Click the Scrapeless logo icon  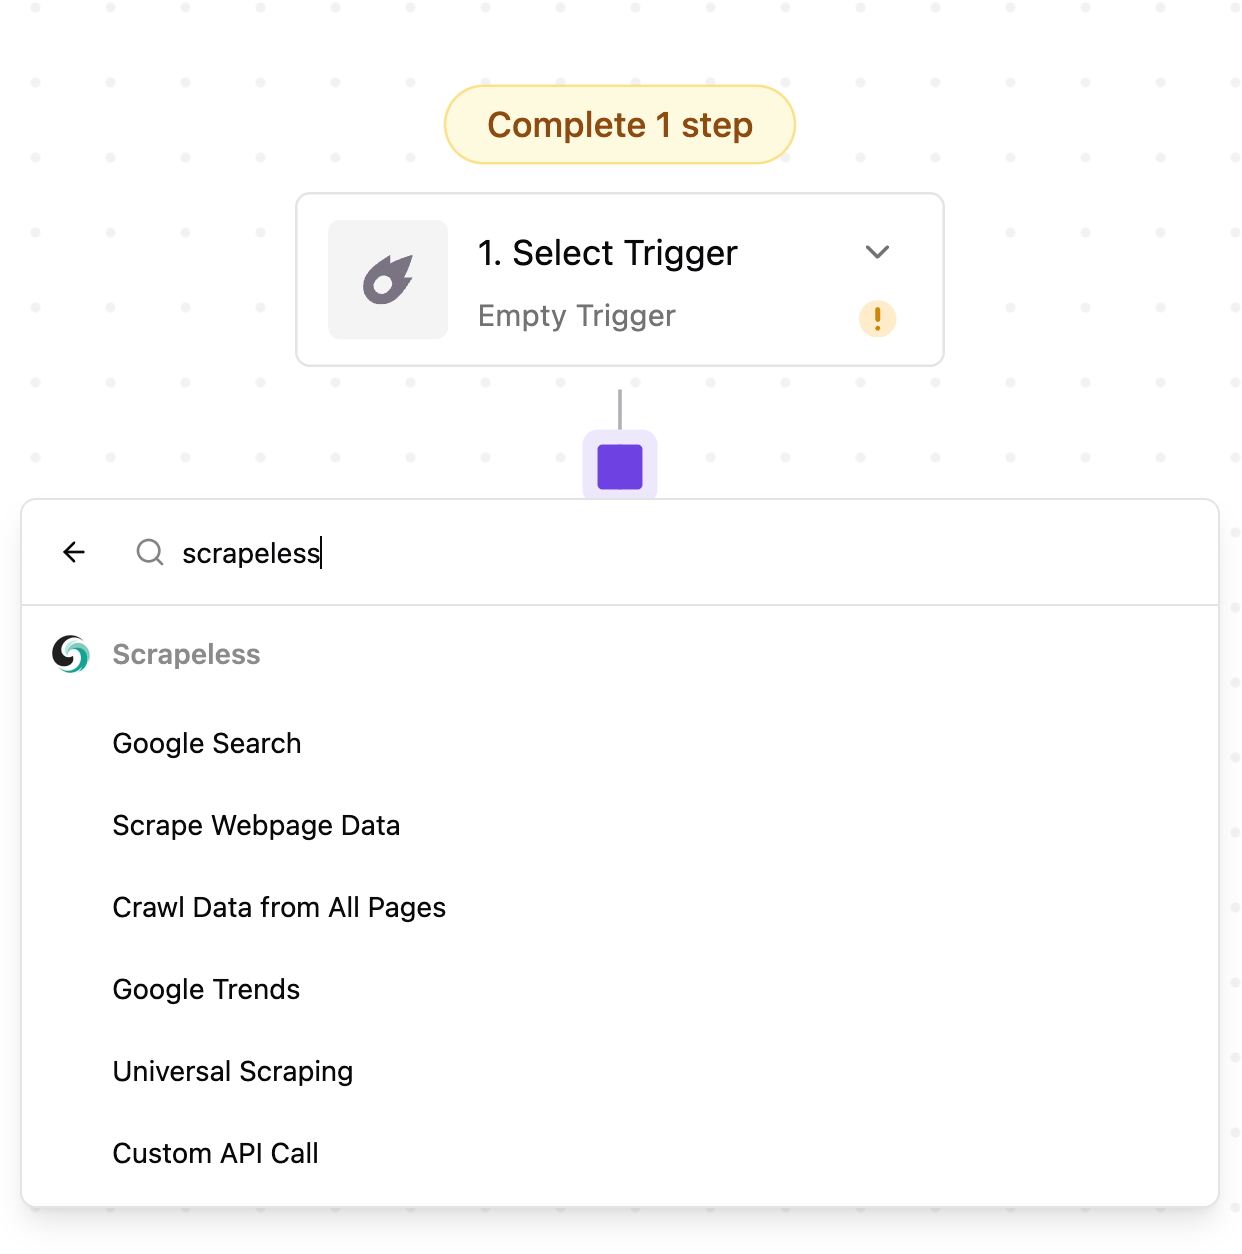point(71,654)
